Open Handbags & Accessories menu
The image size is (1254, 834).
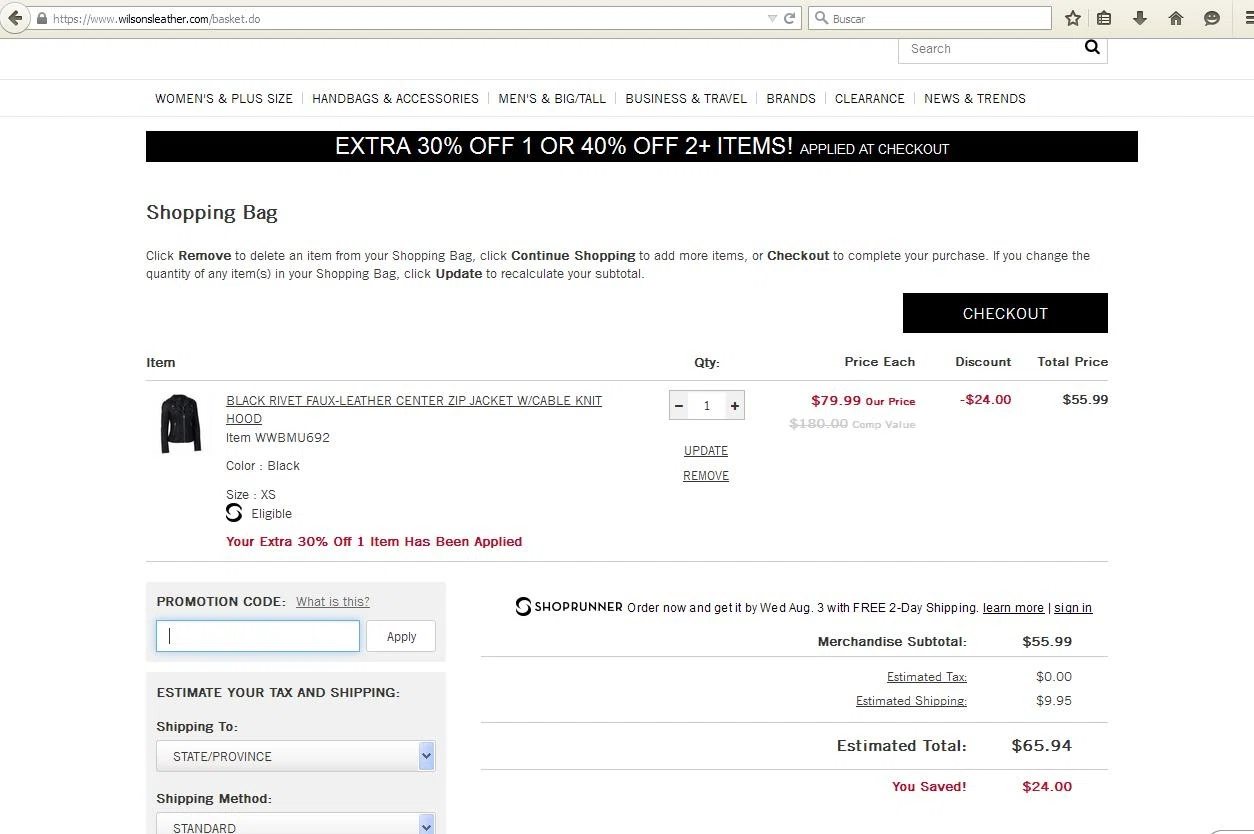pyautogui.click(x=395, y=98)
